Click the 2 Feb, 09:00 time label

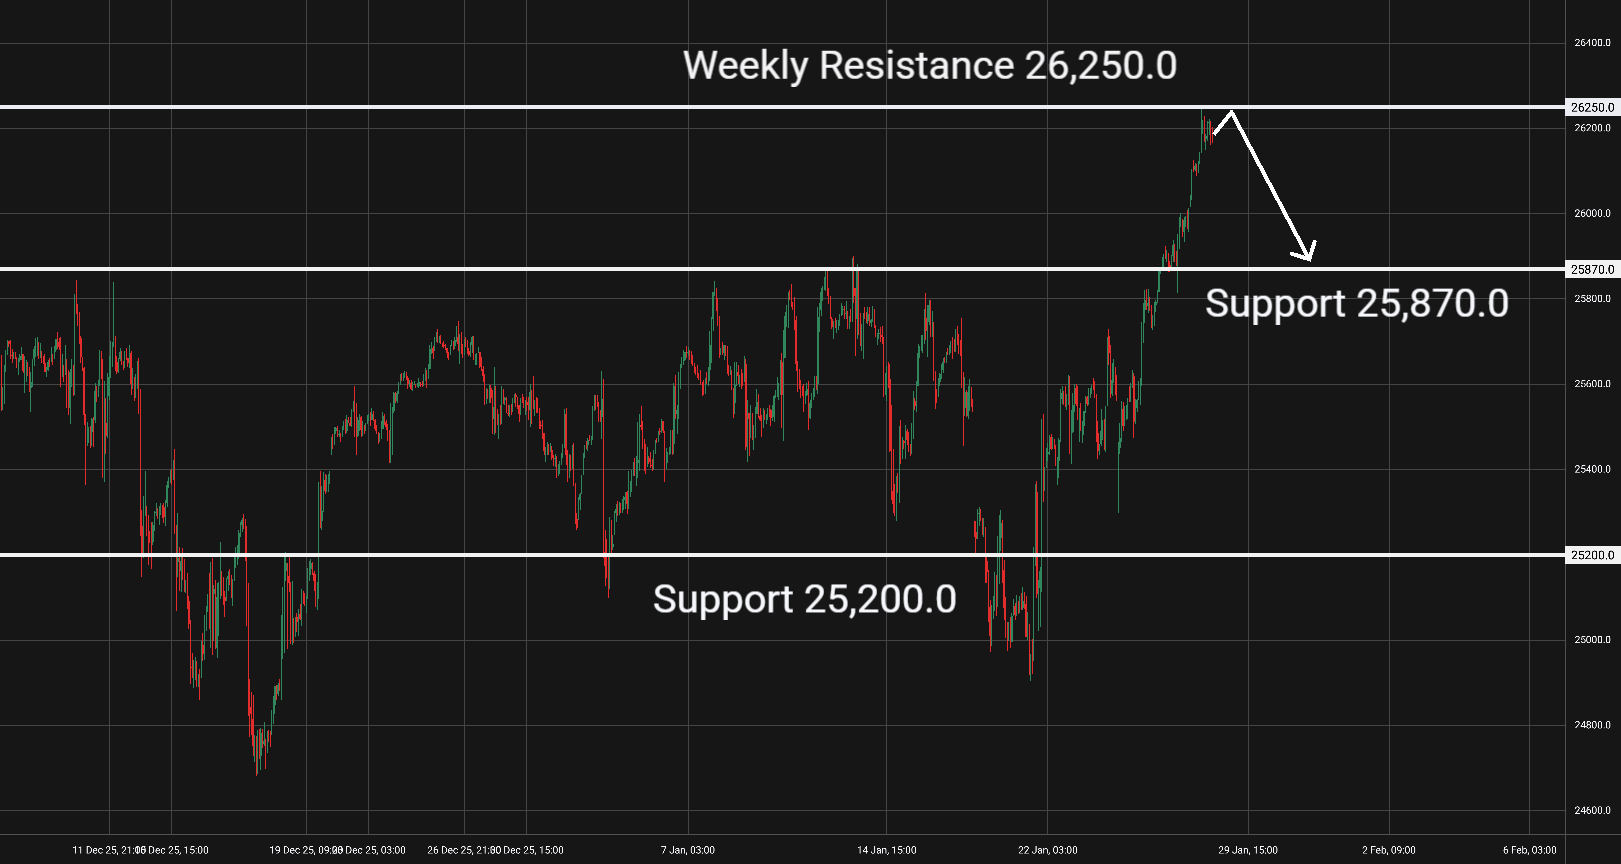tap(1389, 850)
